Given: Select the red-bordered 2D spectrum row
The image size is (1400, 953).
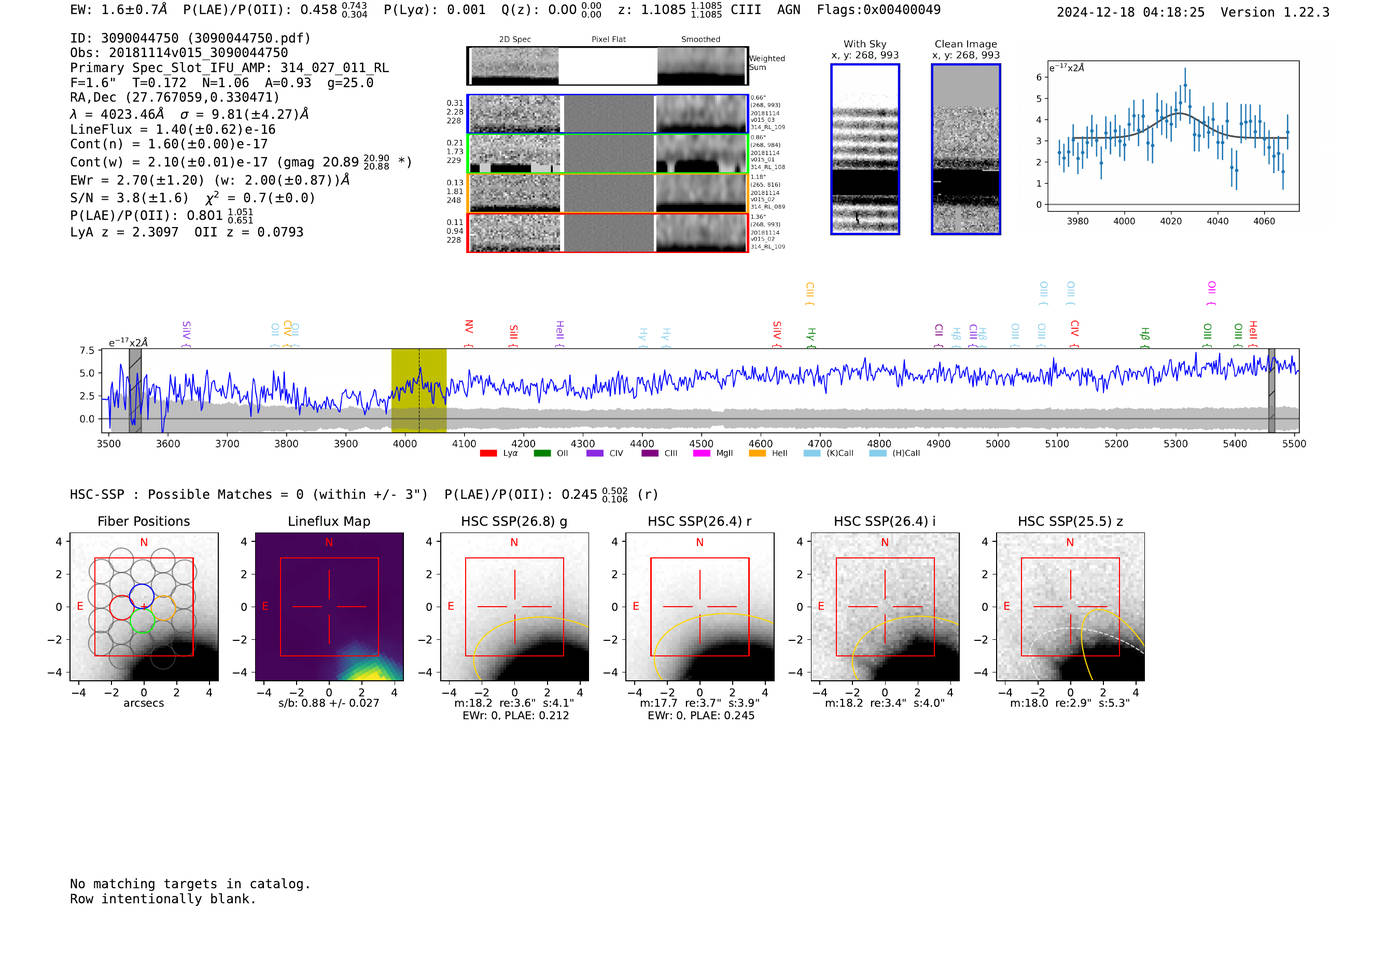Looking at the screenshot, I should tap(607, 232).
